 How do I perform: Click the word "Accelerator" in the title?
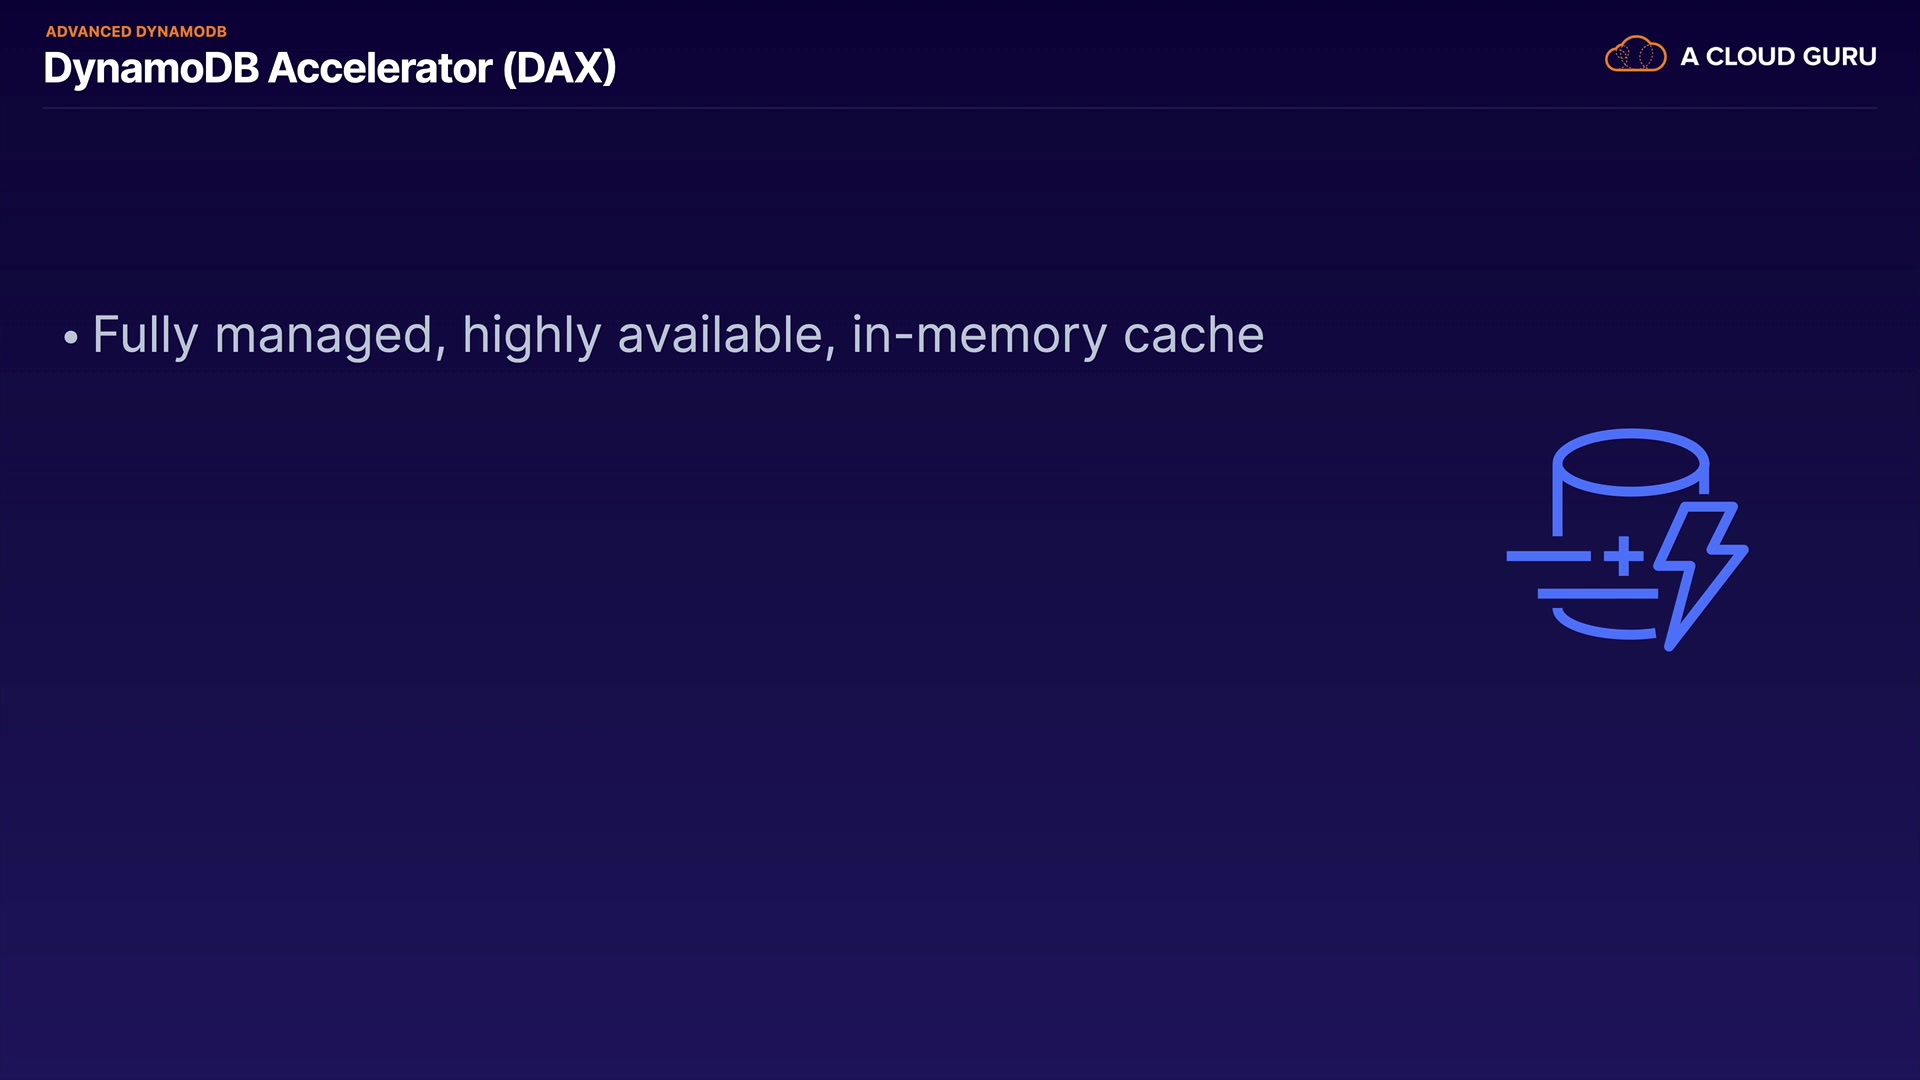[380, 68]
